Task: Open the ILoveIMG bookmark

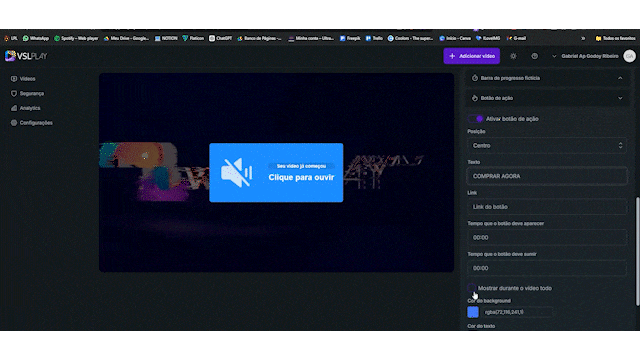Action: coord(488,38)
